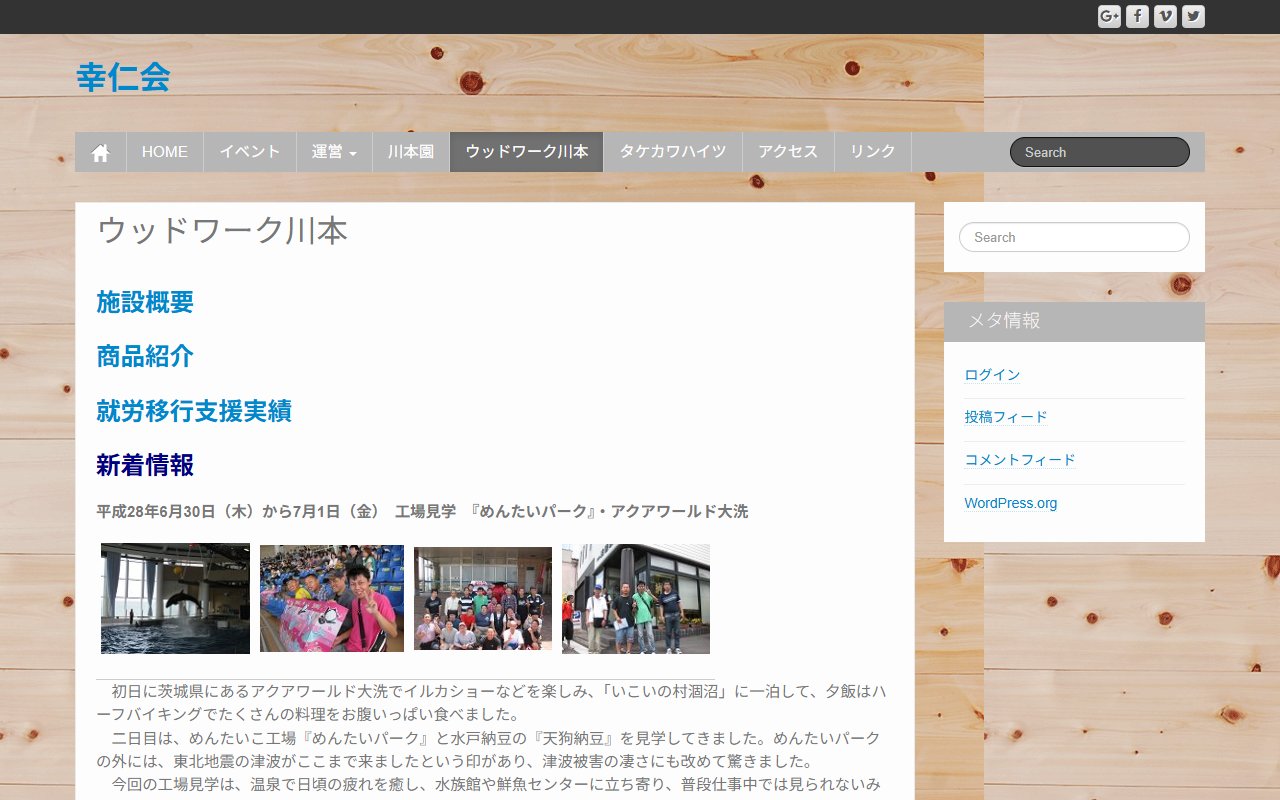Click the home icon in navigation bar
Image resolution: width=1280 pixels, height=800 pixels.
click(x=100, y=152)
